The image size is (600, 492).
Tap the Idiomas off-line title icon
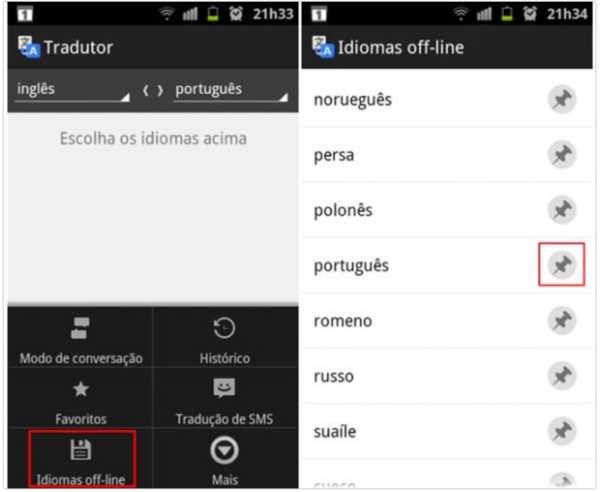(323, 47)
